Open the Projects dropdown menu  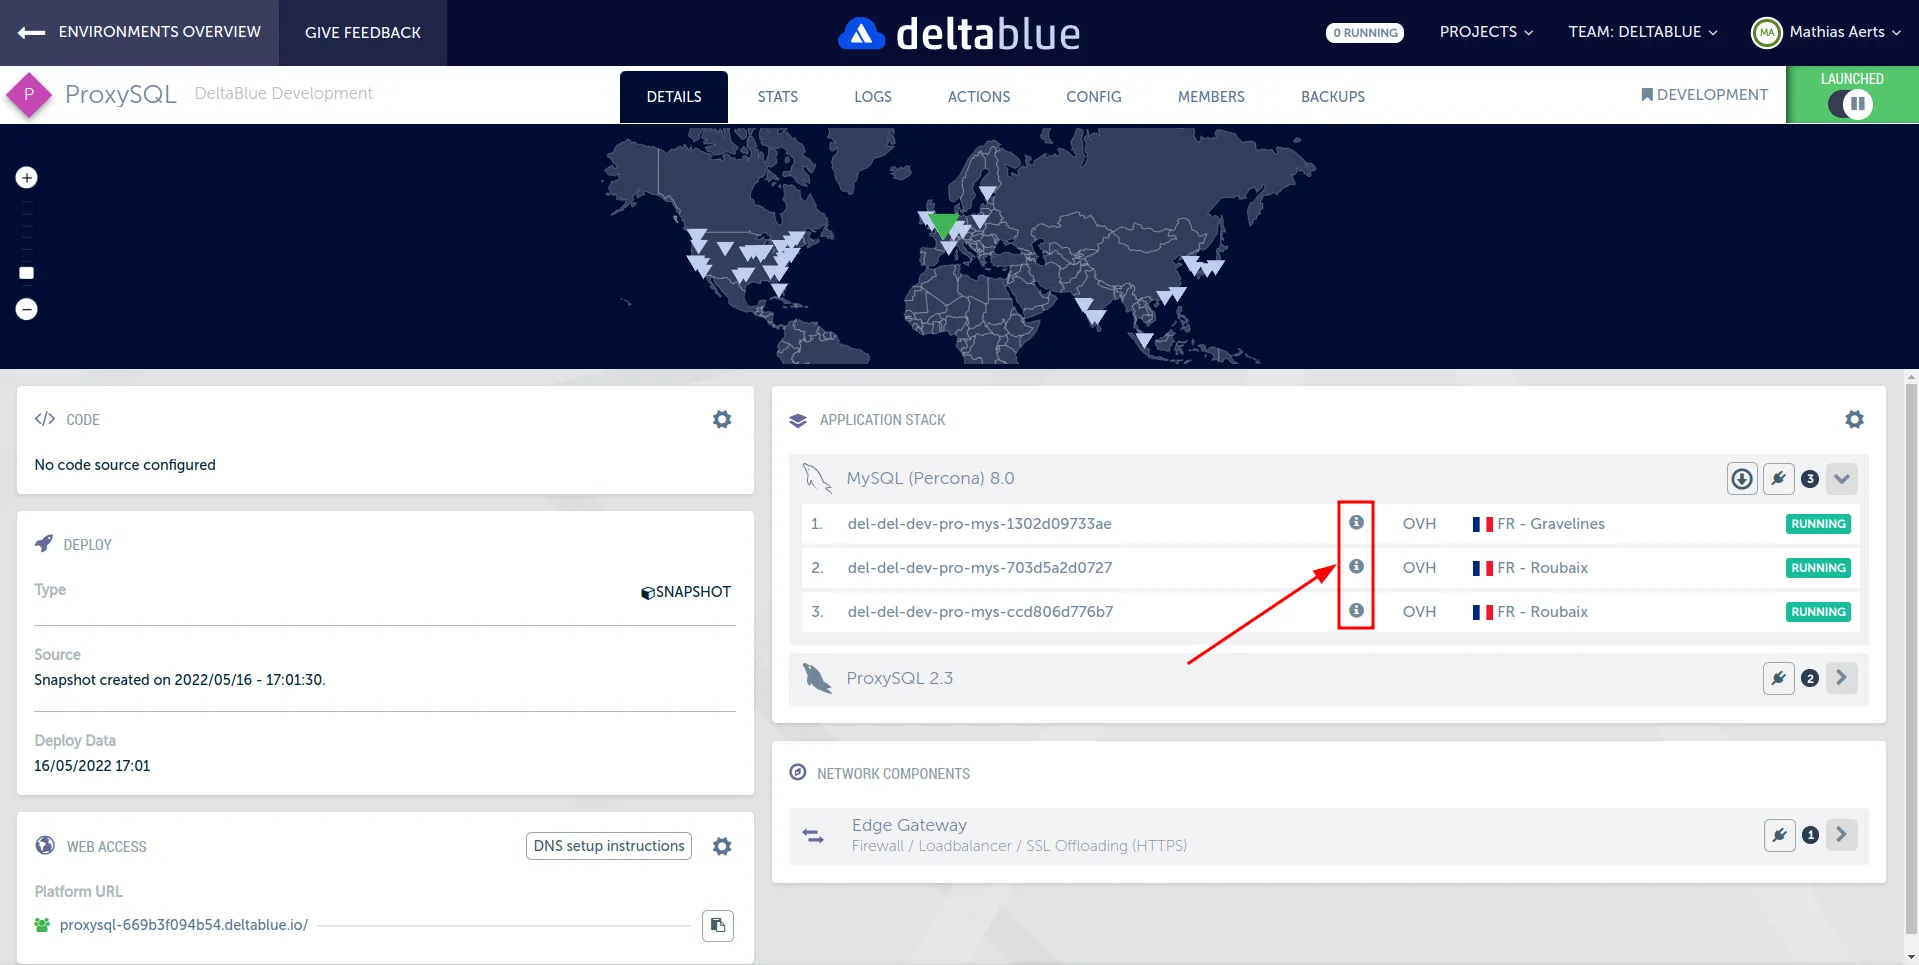pyautogui.click(x=1485, y=32)
